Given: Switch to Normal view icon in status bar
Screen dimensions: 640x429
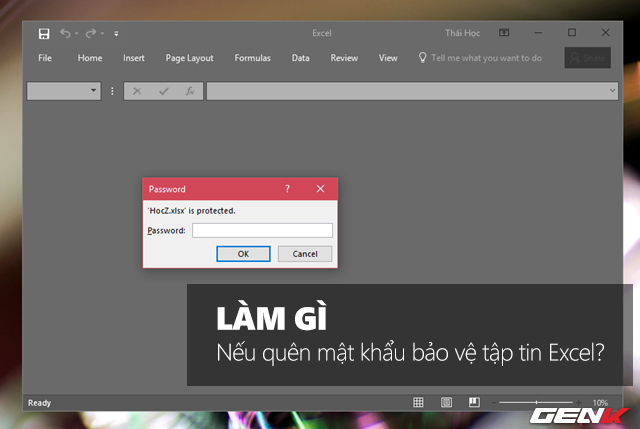Looking at the screenshot, I should [418, 402].
